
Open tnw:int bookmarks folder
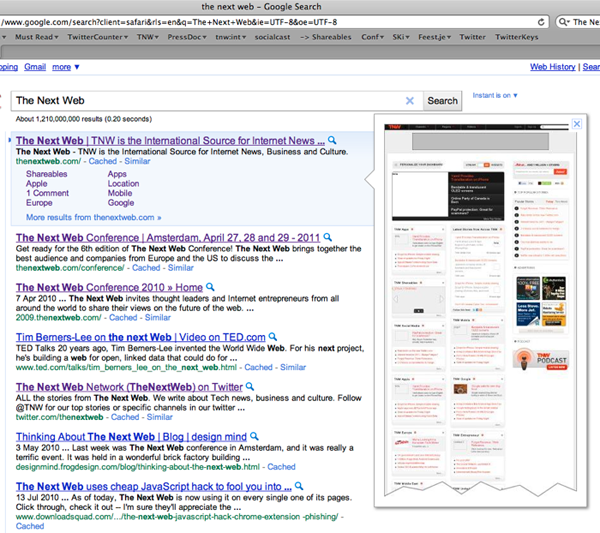point(230,37)
